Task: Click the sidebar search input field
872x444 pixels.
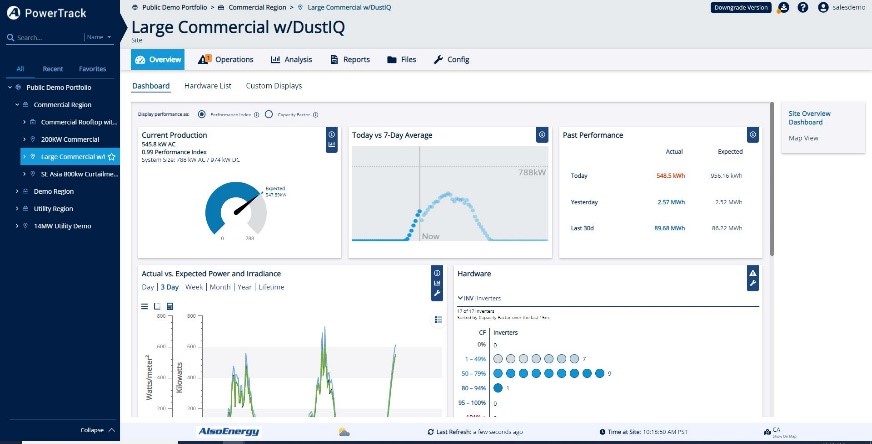Action: point(49,37)
